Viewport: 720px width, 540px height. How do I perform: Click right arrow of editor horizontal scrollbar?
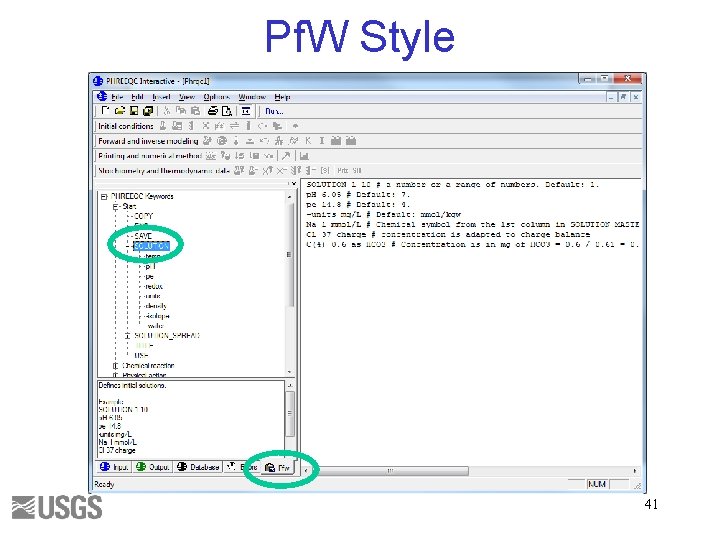pyautogui.click(x=635, y=471)
